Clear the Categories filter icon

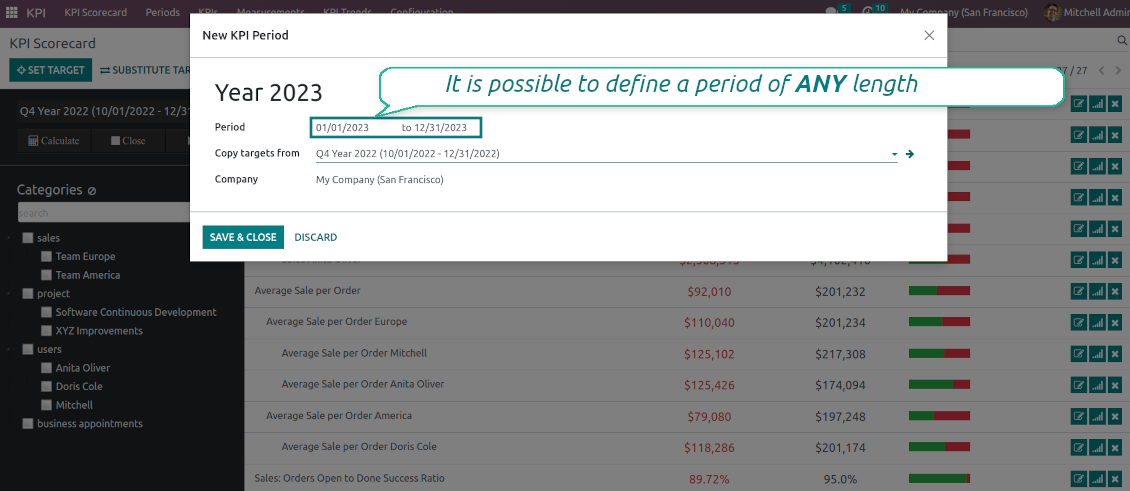coord(92,191)
